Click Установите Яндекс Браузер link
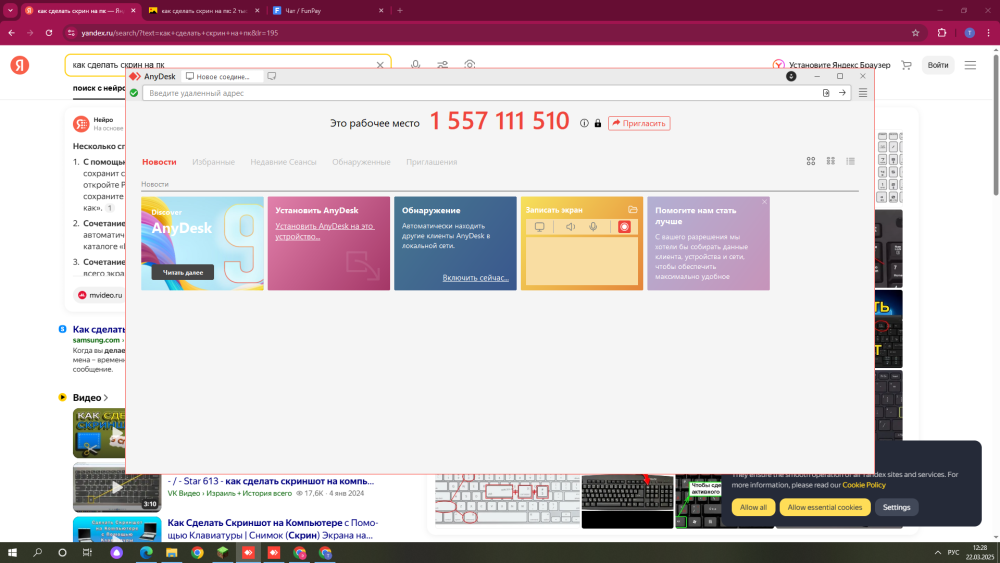Screen dimensions: 1000x563 (832, 65)
